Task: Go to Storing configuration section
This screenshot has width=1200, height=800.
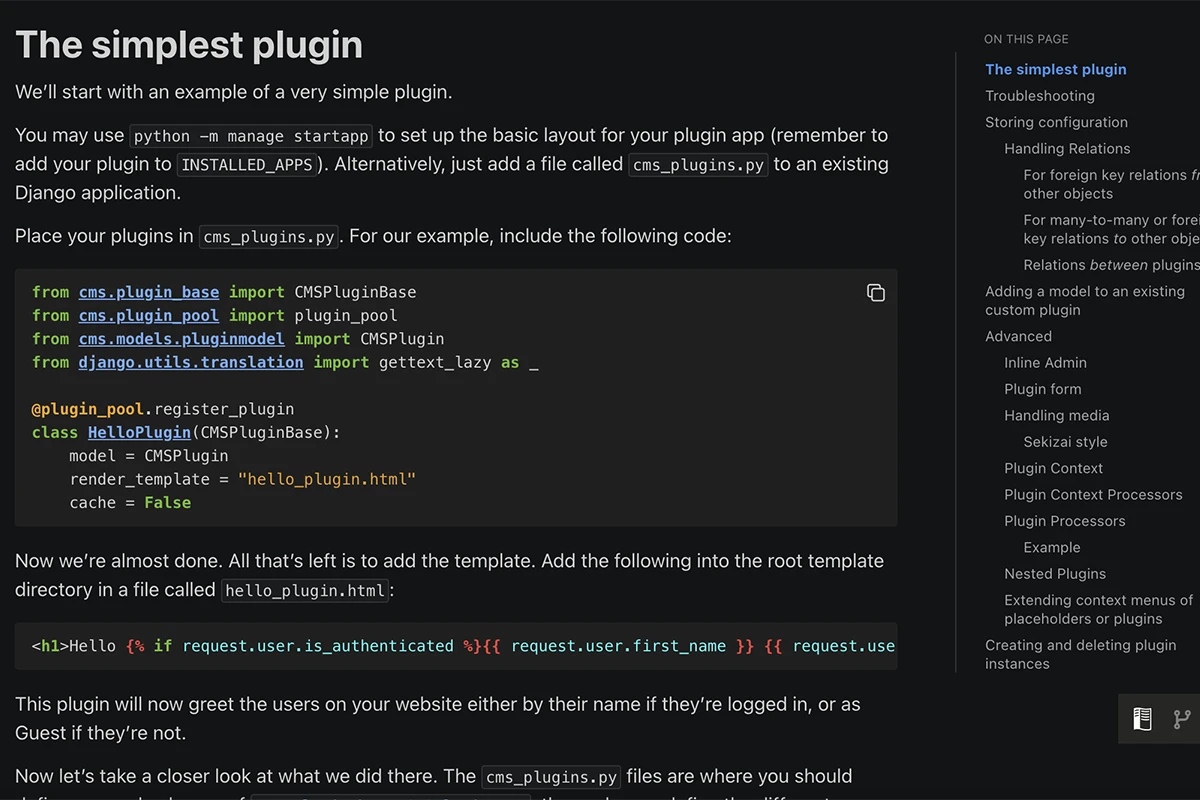Action: pos(1056,122)
